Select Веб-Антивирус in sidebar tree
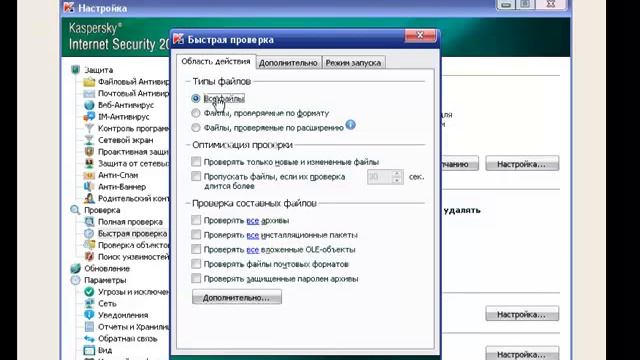The height and width of the screenshot is (360, 640). pos(126,105)
